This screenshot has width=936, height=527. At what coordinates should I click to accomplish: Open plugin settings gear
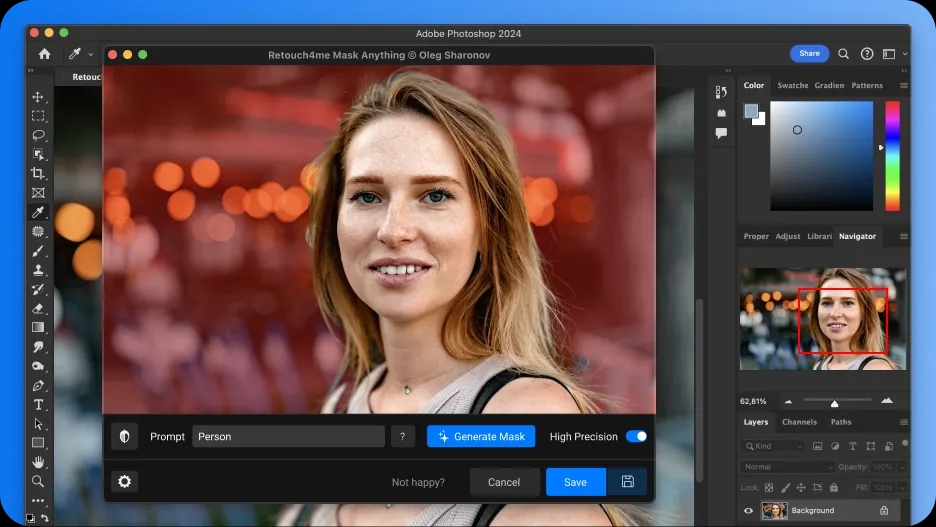pos(124,482)
